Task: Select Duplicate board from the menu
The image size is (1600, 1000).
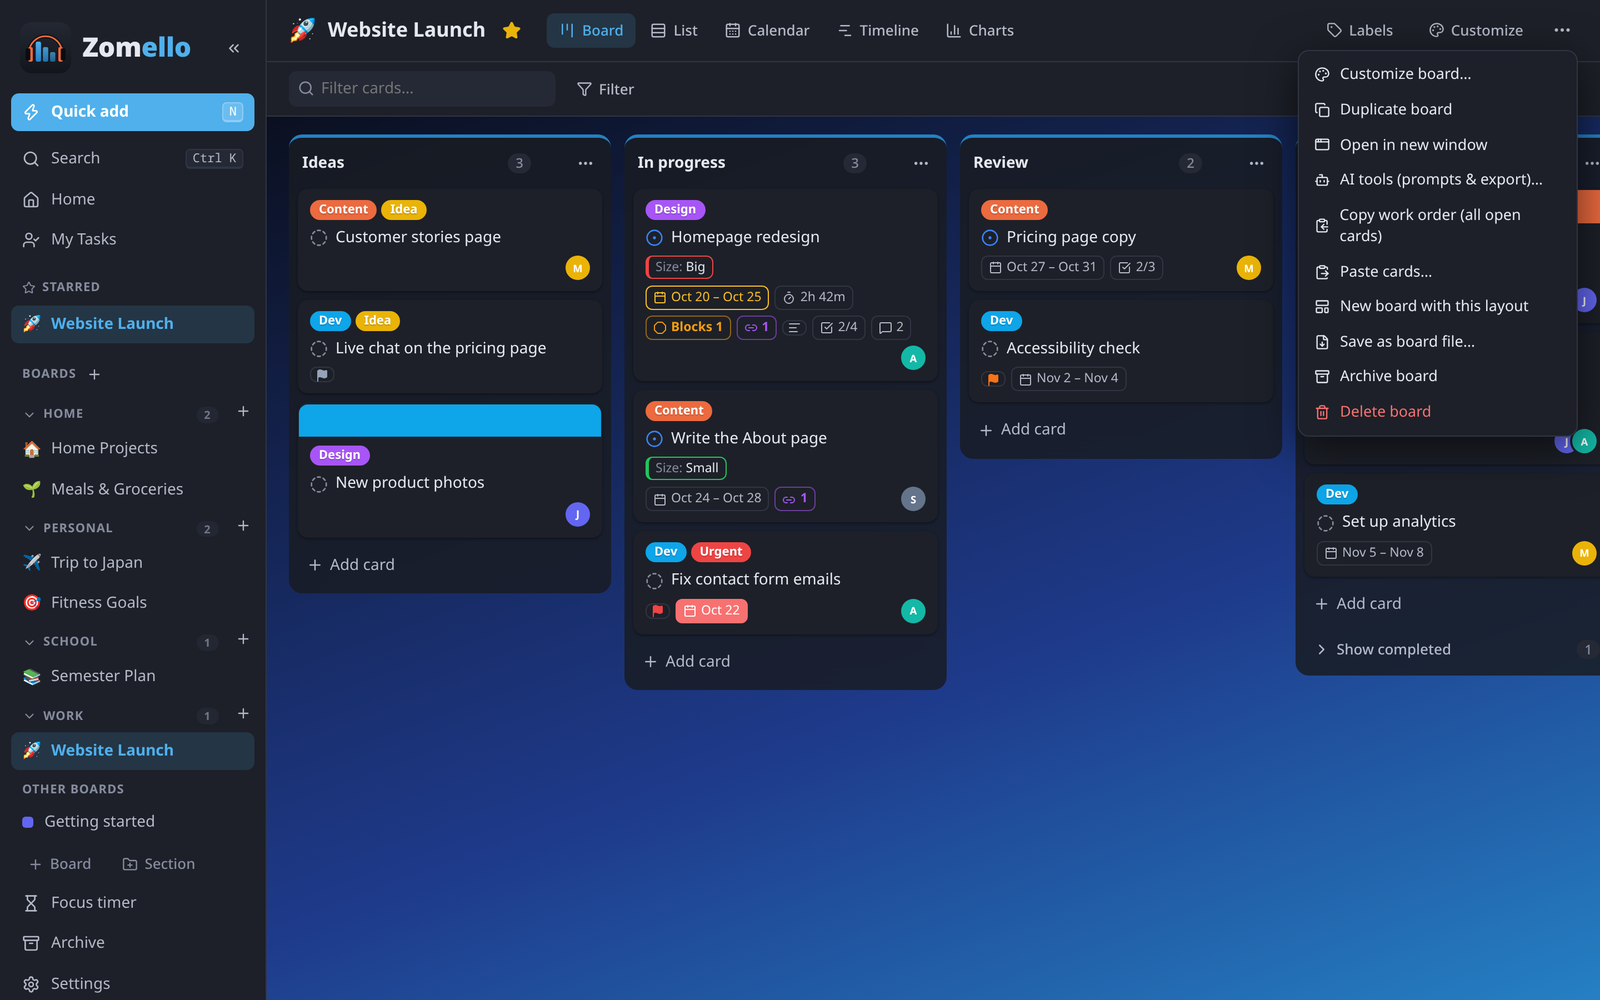Action: (1437, 109)
